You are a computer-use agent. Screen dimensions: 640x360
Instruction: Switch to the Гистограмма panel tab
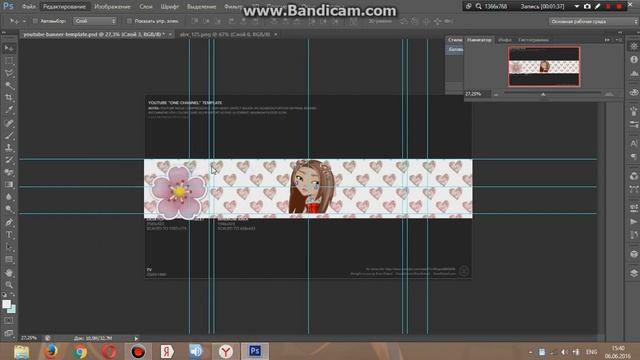(533, 40)
